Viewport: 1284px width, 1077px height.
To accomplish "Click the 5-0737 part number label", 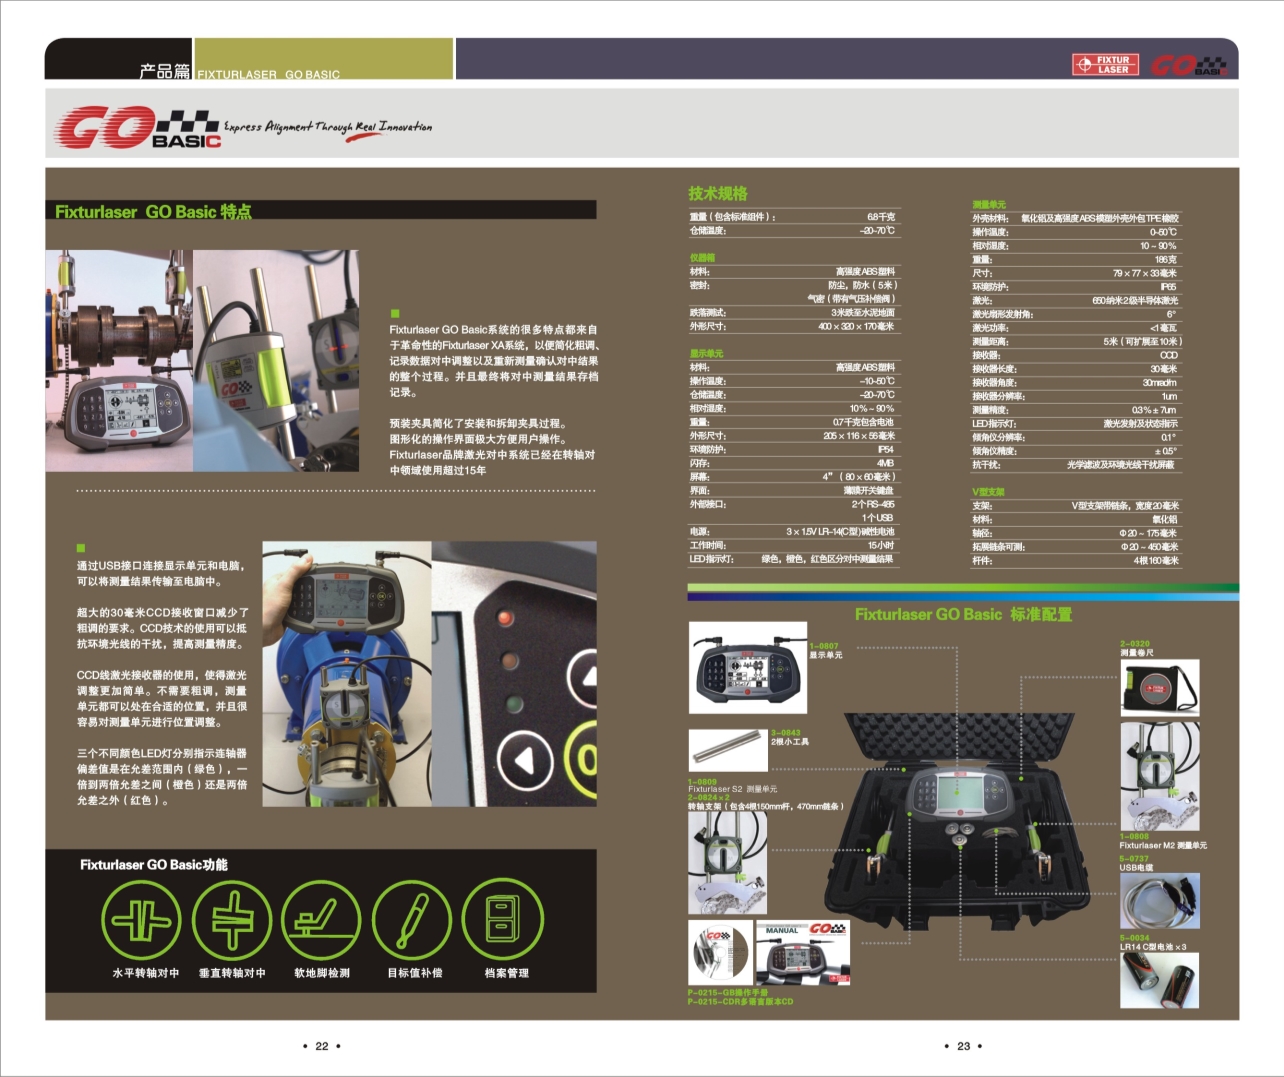I will click(x=1134, y=858).
